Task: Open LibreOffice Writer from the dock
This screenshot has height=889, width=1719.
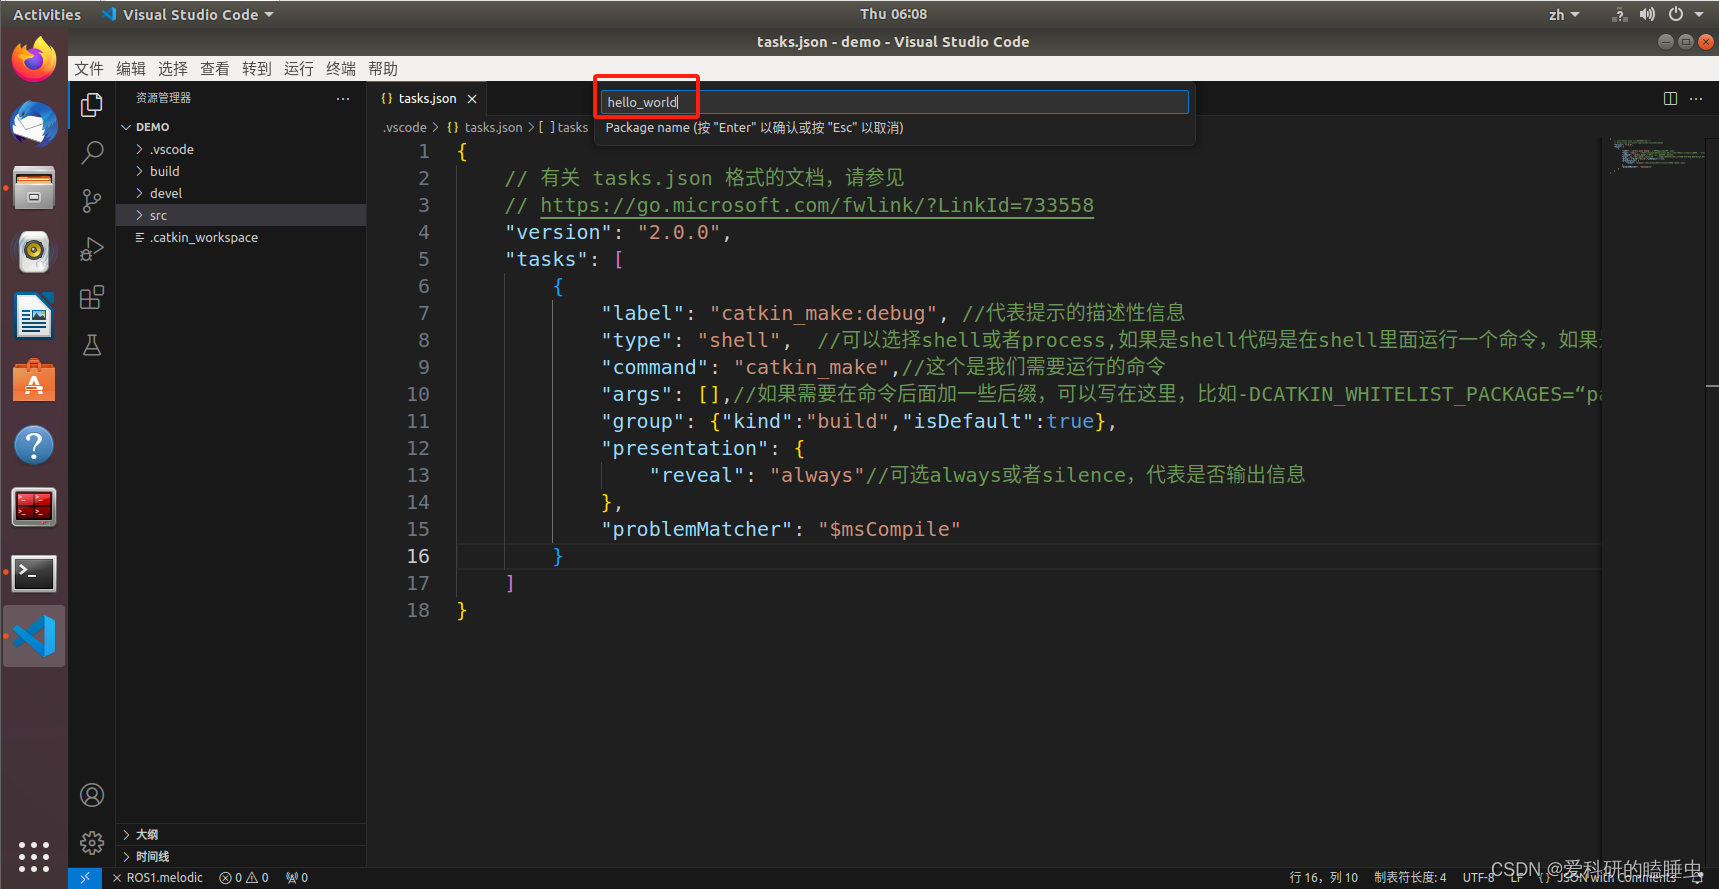Action: point(34,316)
